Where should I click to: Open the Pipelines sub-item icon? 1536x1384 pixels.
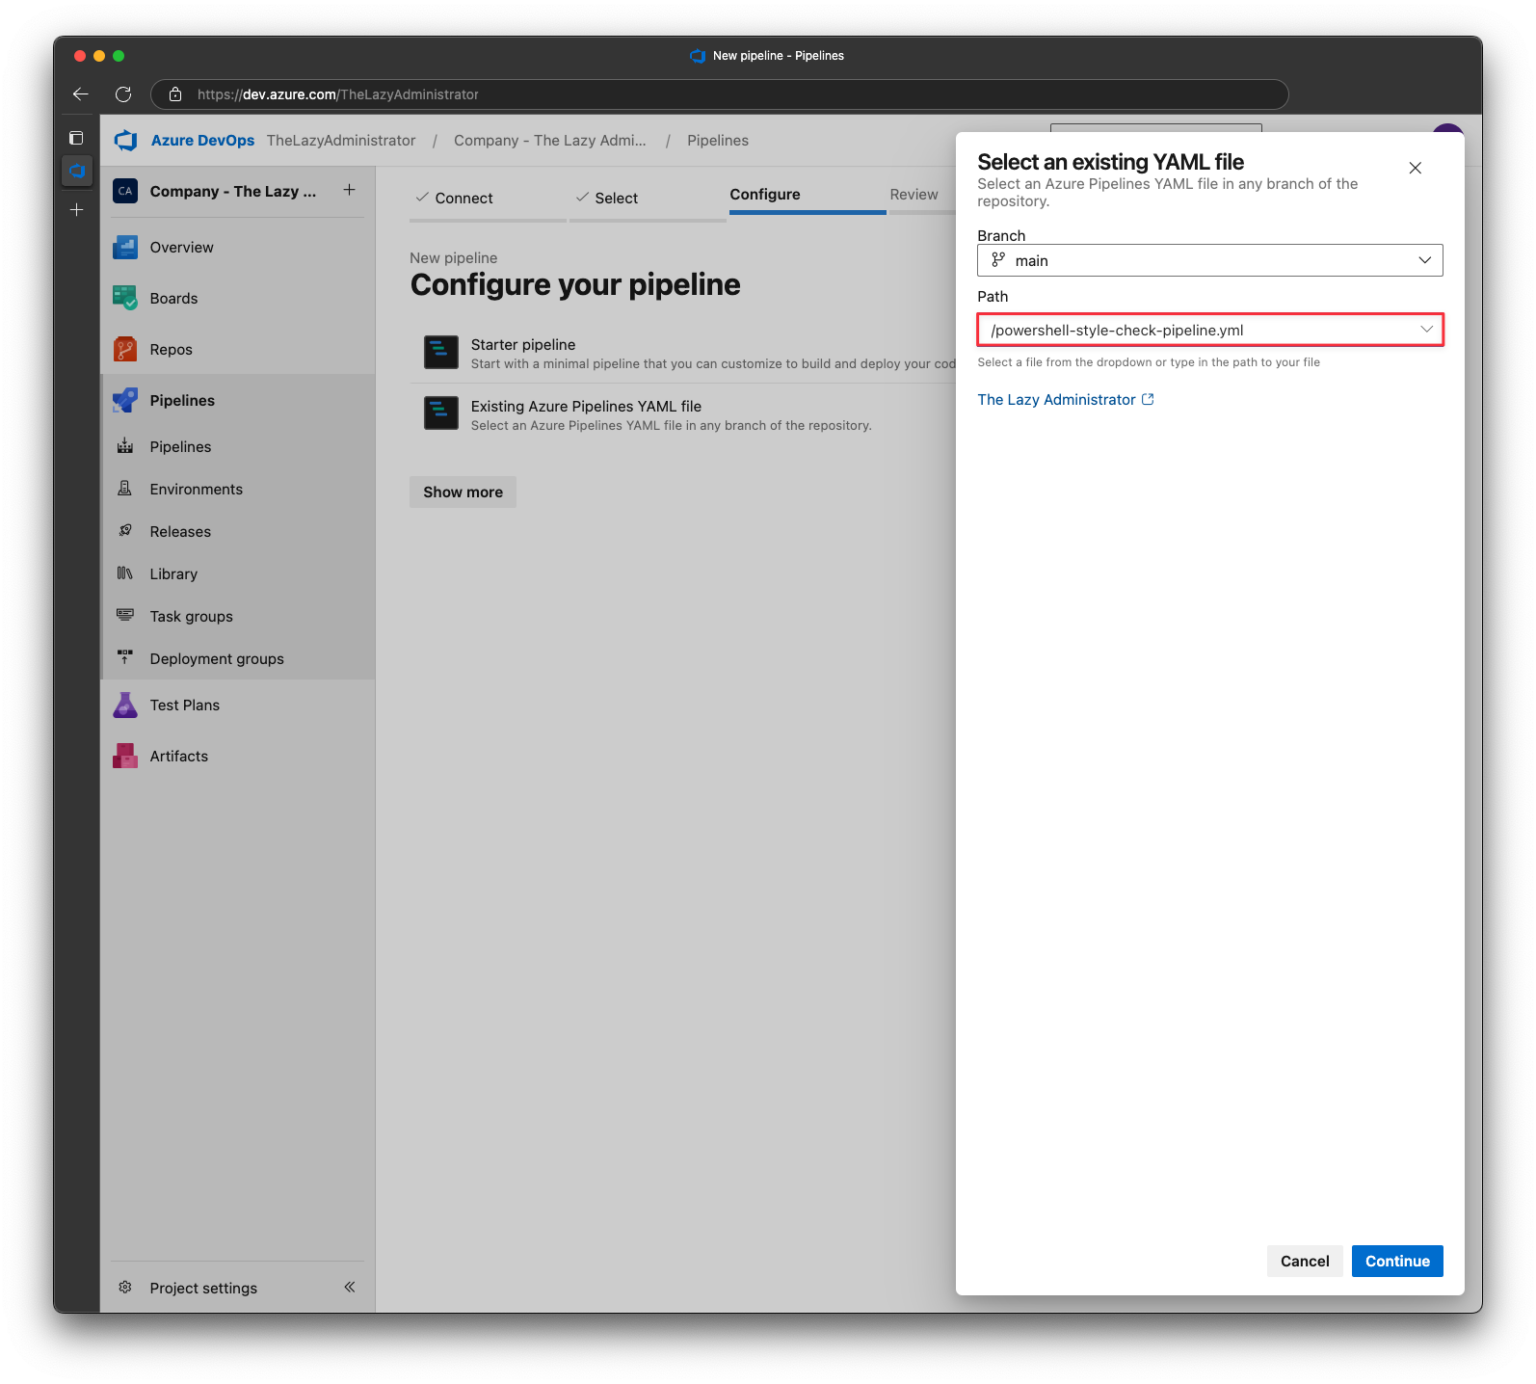click(125, 446)
